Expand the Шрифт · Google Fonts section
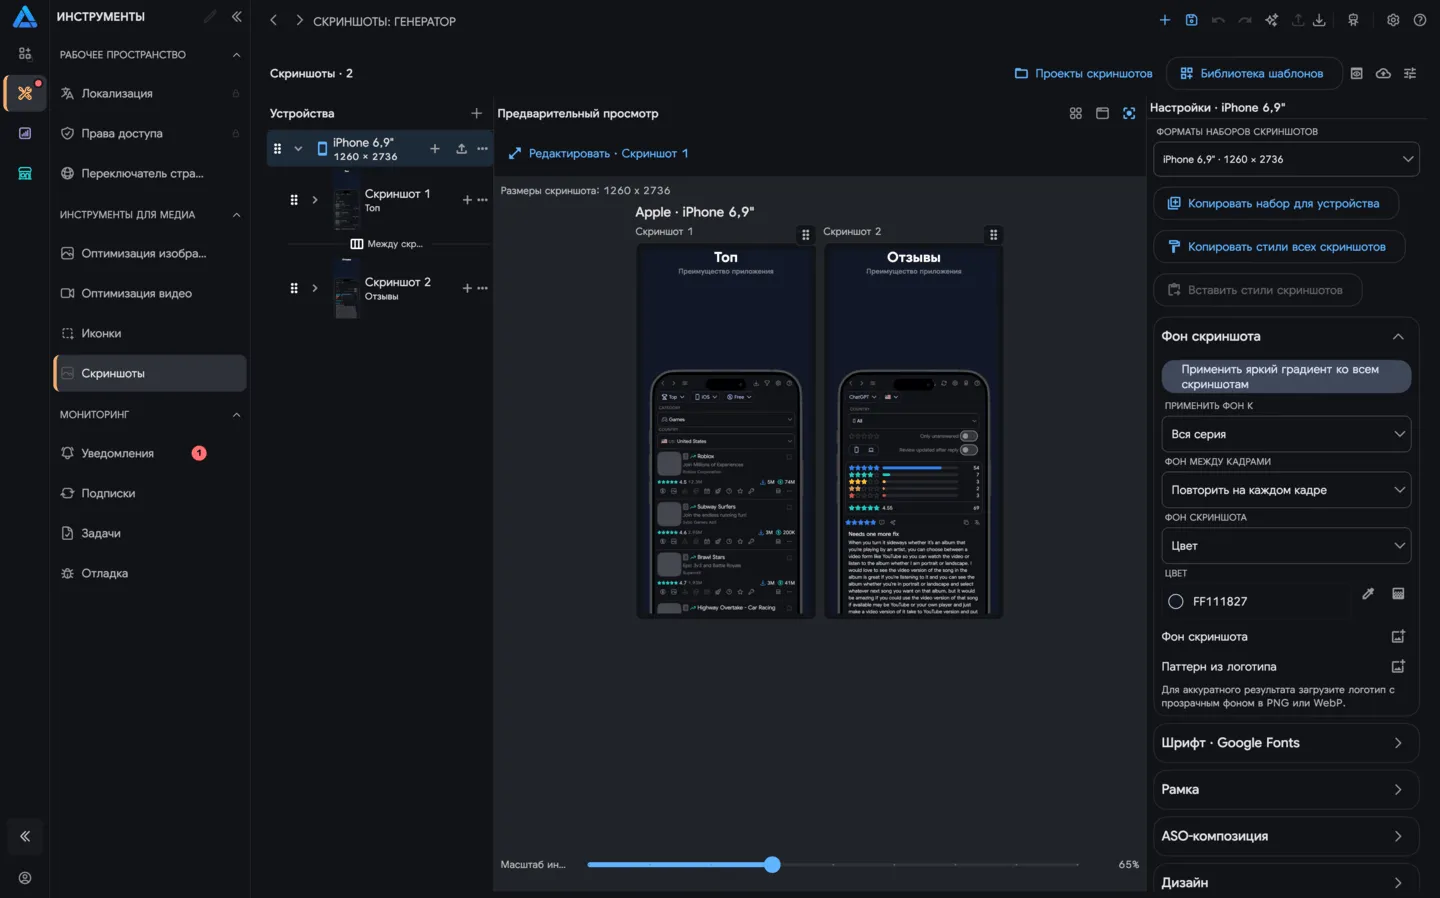Image resolution: width=1440 pixels, height=898 pixels. coord(1286,743)
